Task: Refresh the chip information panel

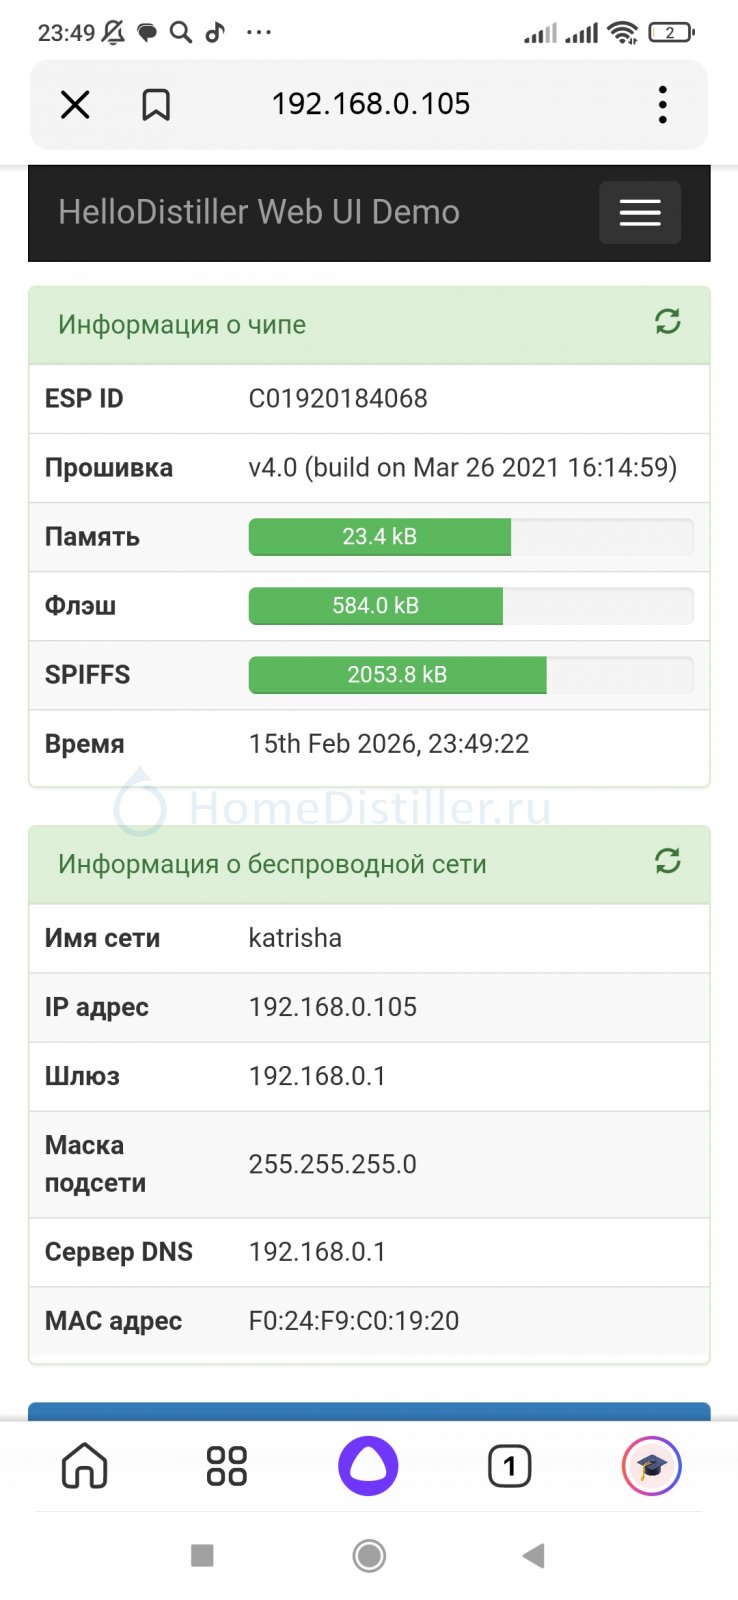Action: pos(667,322)
